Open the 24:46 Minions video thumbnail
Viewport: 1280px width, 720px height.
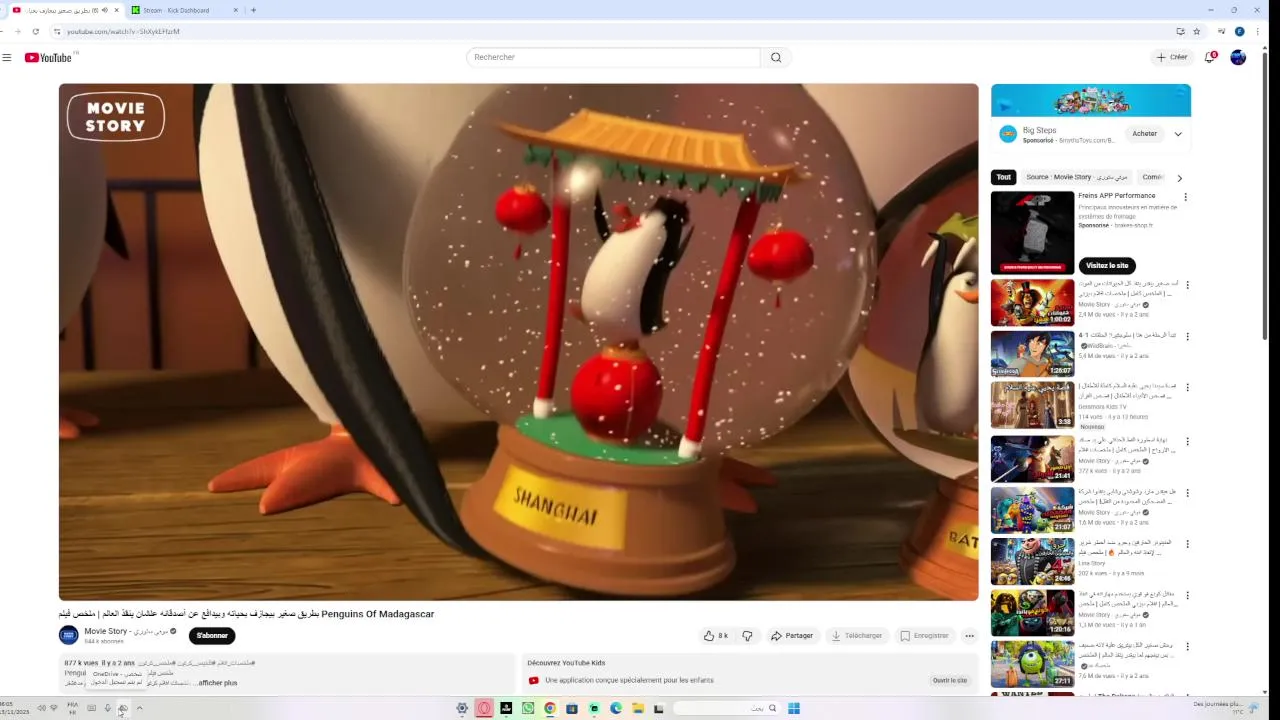click(x=1033, y=561)
